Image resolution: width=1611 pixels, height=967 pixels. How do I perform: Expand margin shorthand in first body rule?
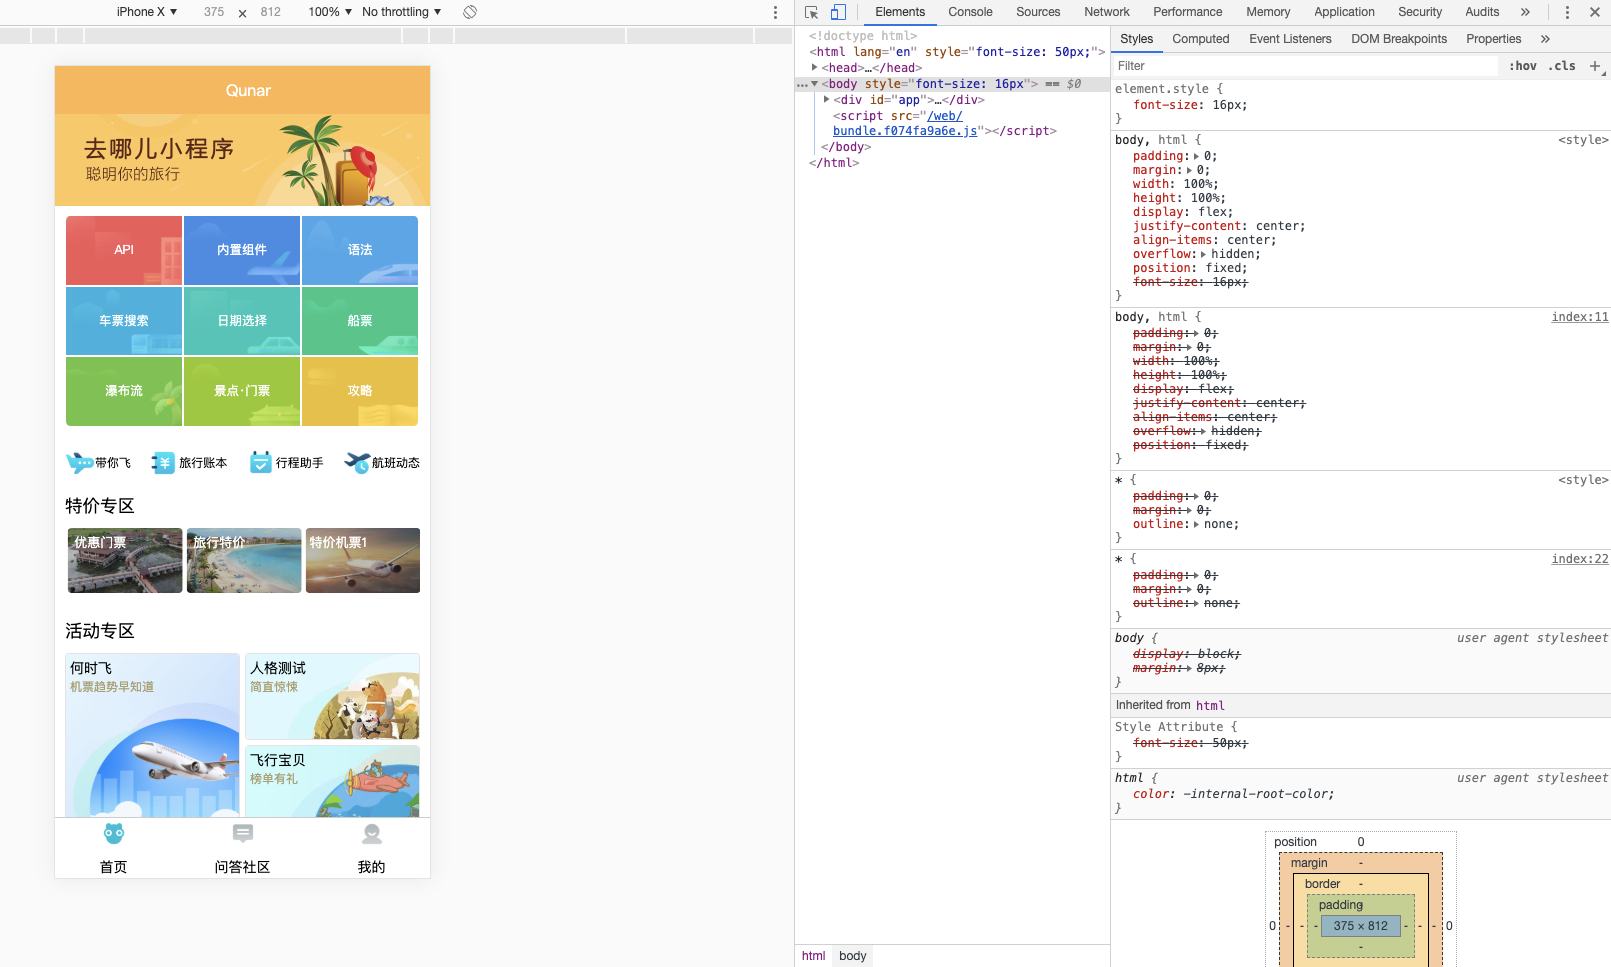(1189, 170)
